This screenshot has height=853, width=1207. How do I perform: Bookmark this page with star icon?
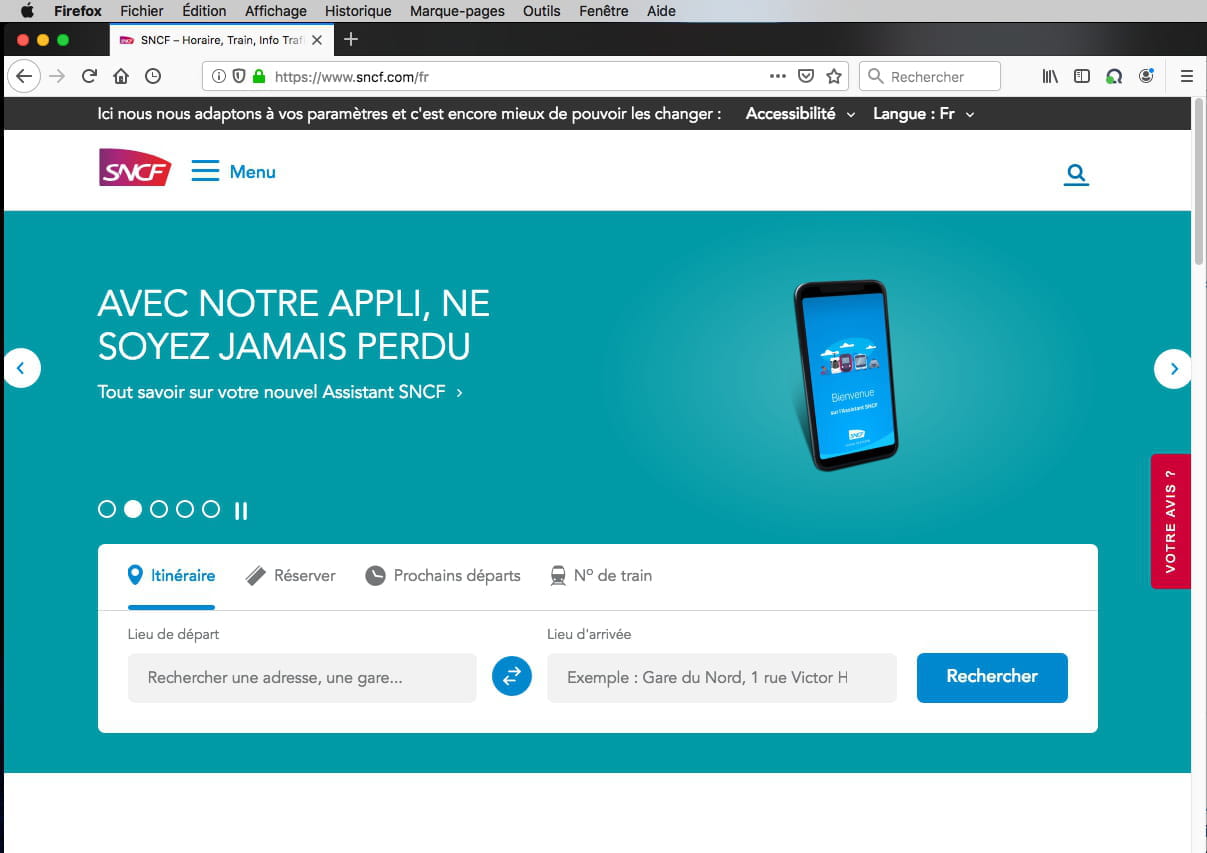pyautogui.click(x=834, y=76)
